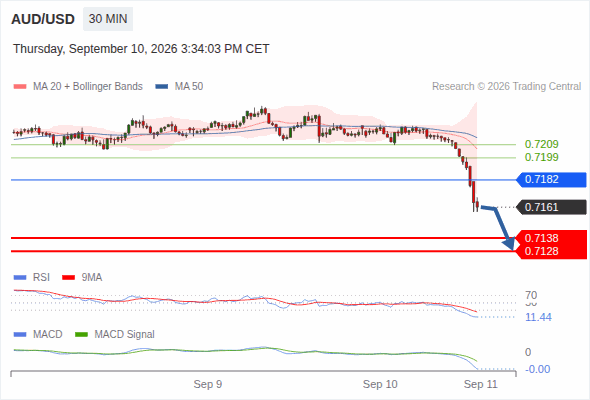Click the MACD blue legend swatch

click(x=20, y=335)
